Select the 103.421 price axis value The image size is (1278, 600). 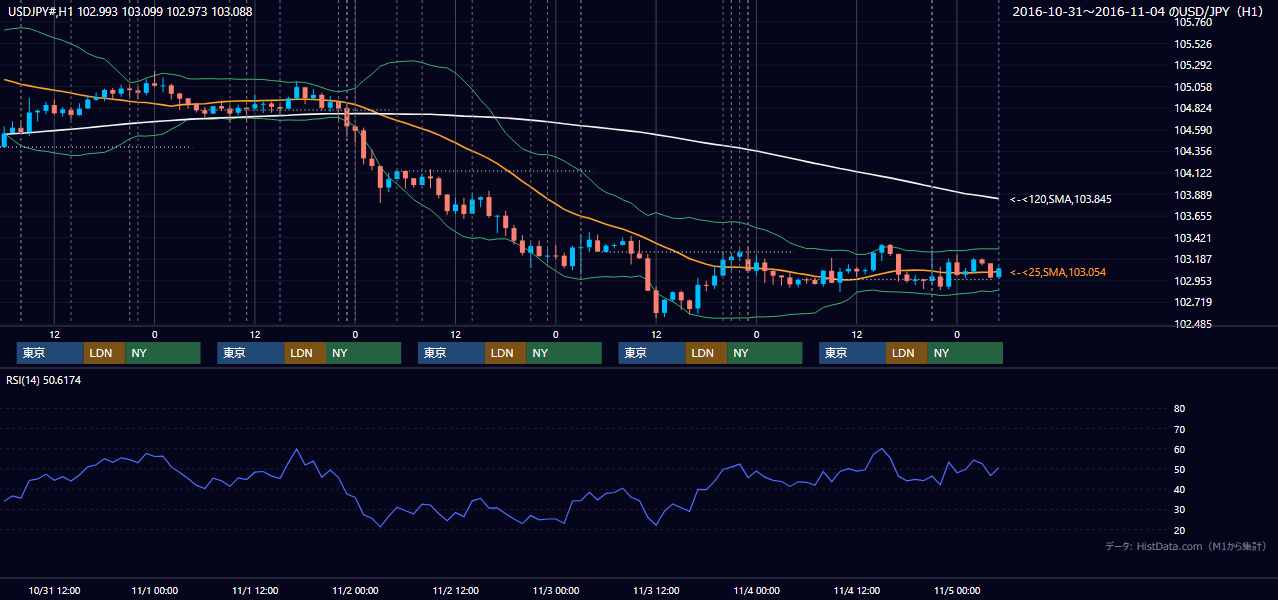coord(1194,238)
